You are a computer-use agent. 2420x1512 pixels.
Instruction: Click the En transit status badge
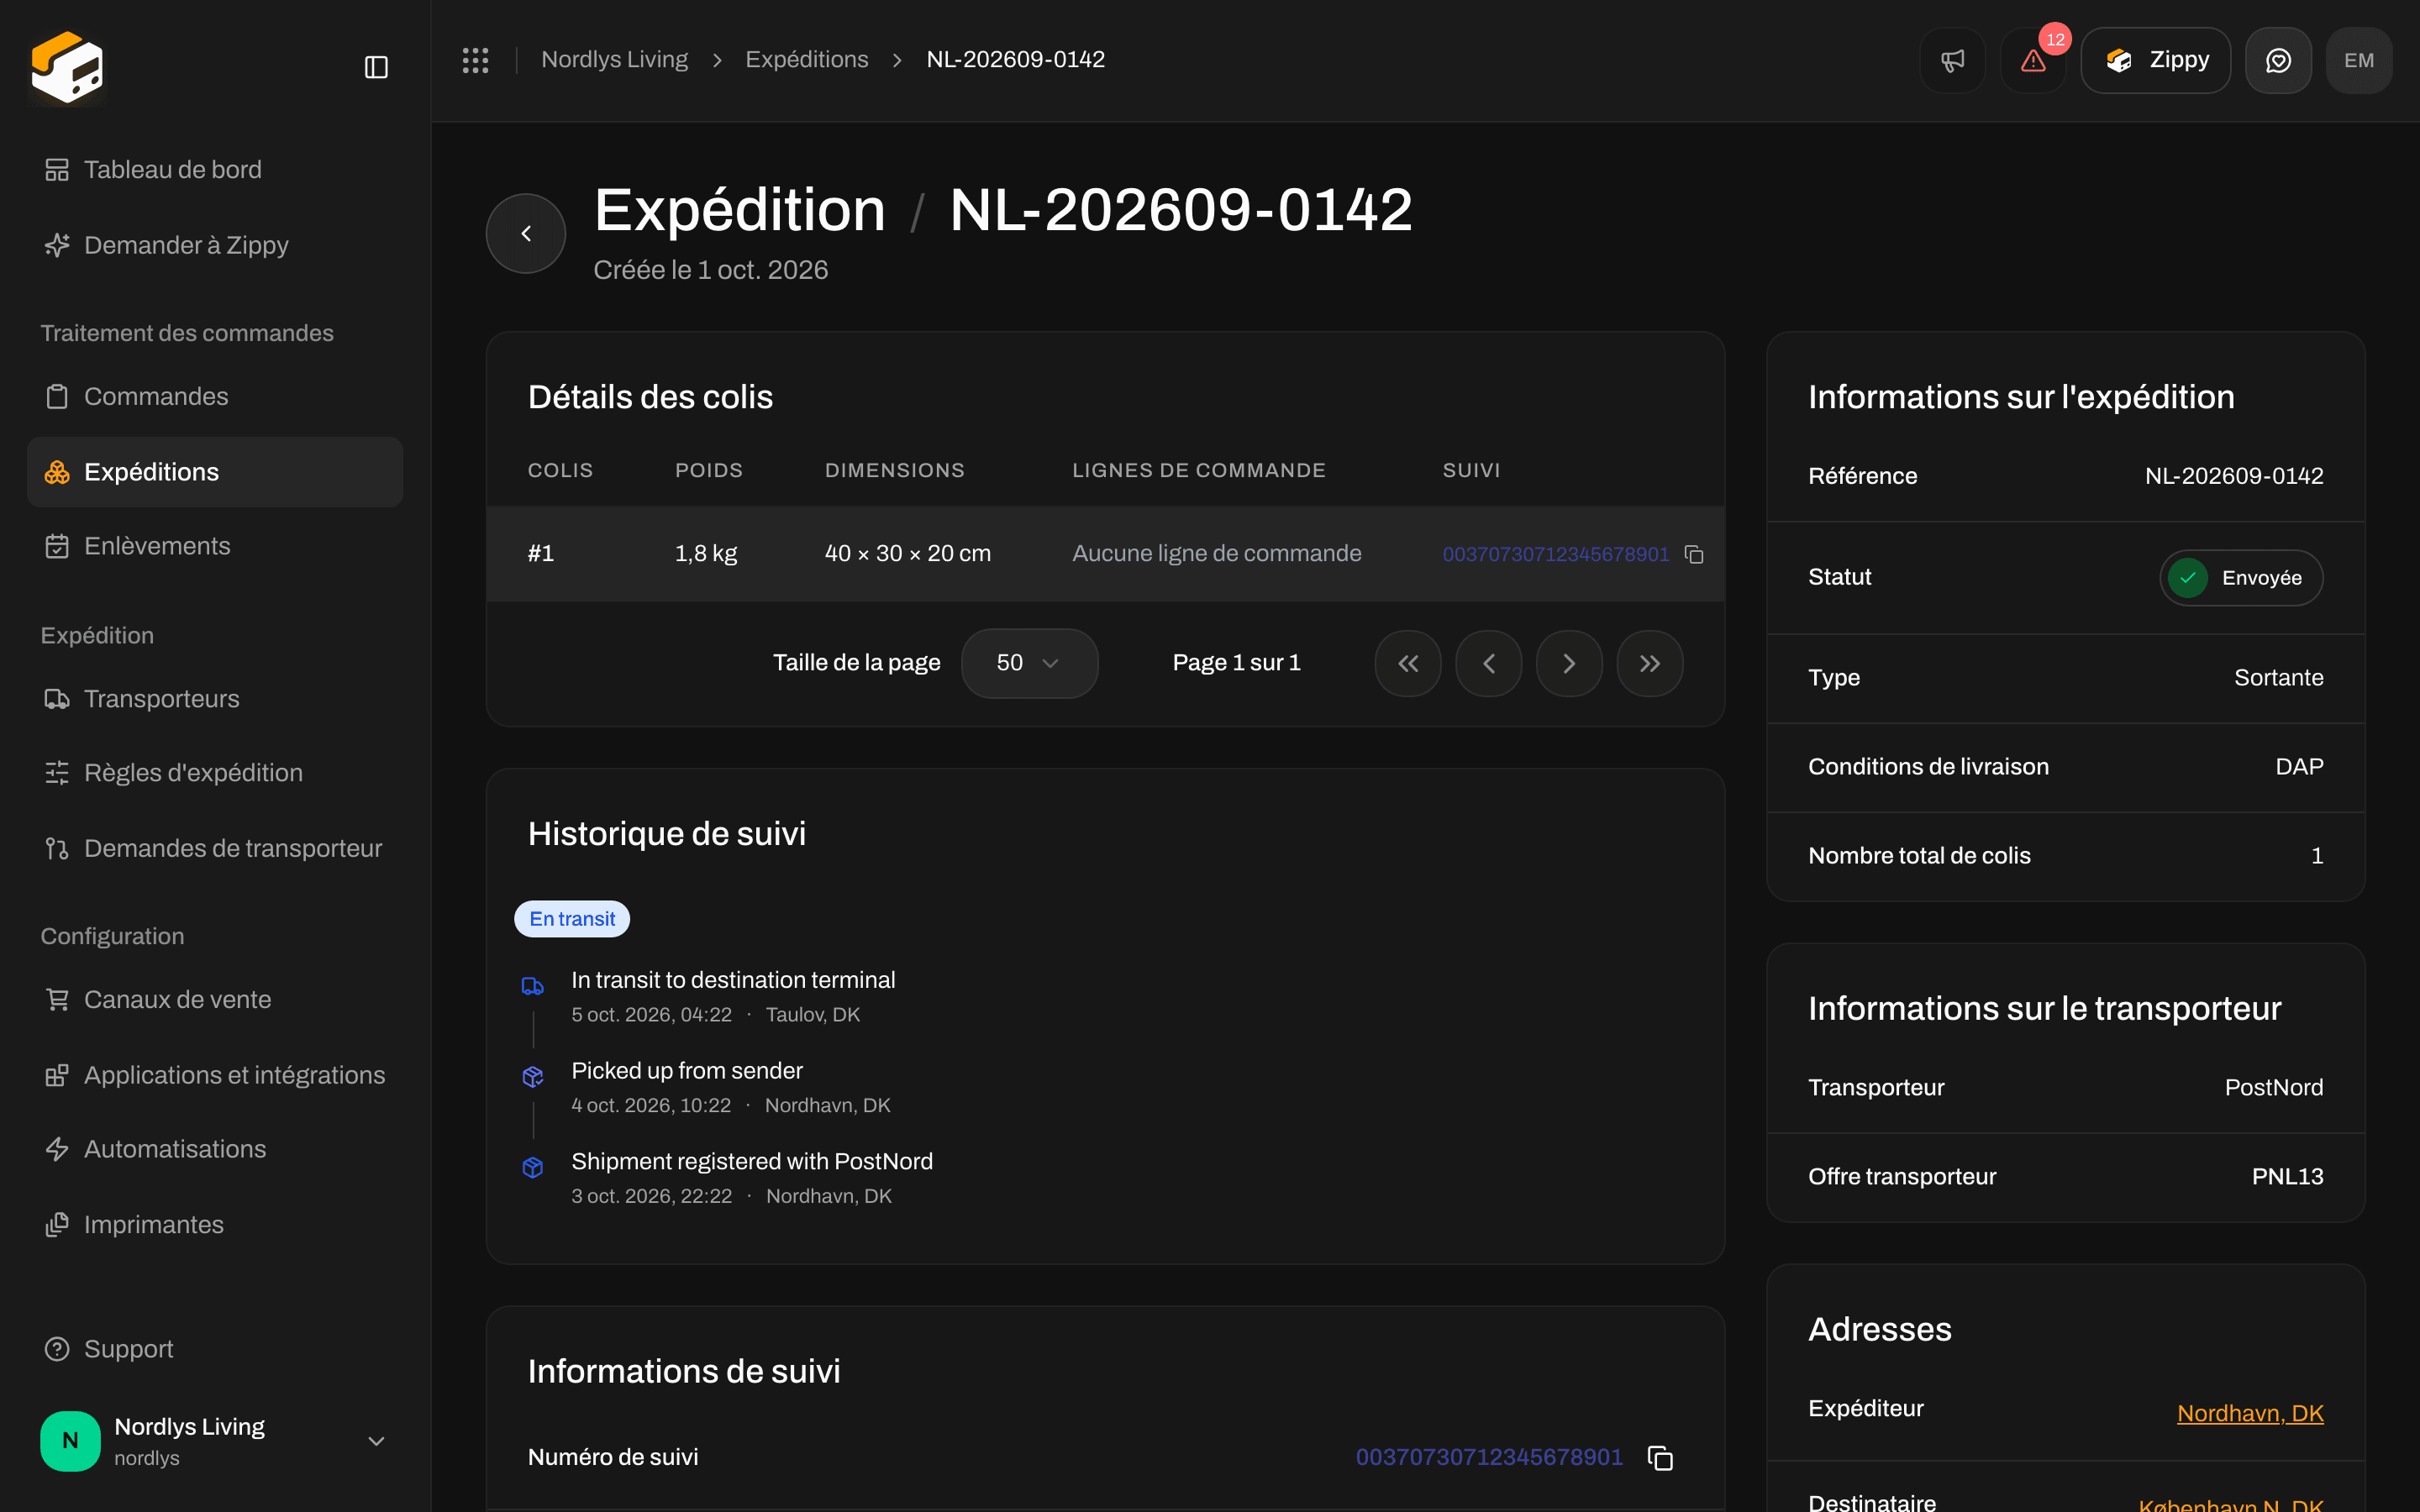coord(572,919)
